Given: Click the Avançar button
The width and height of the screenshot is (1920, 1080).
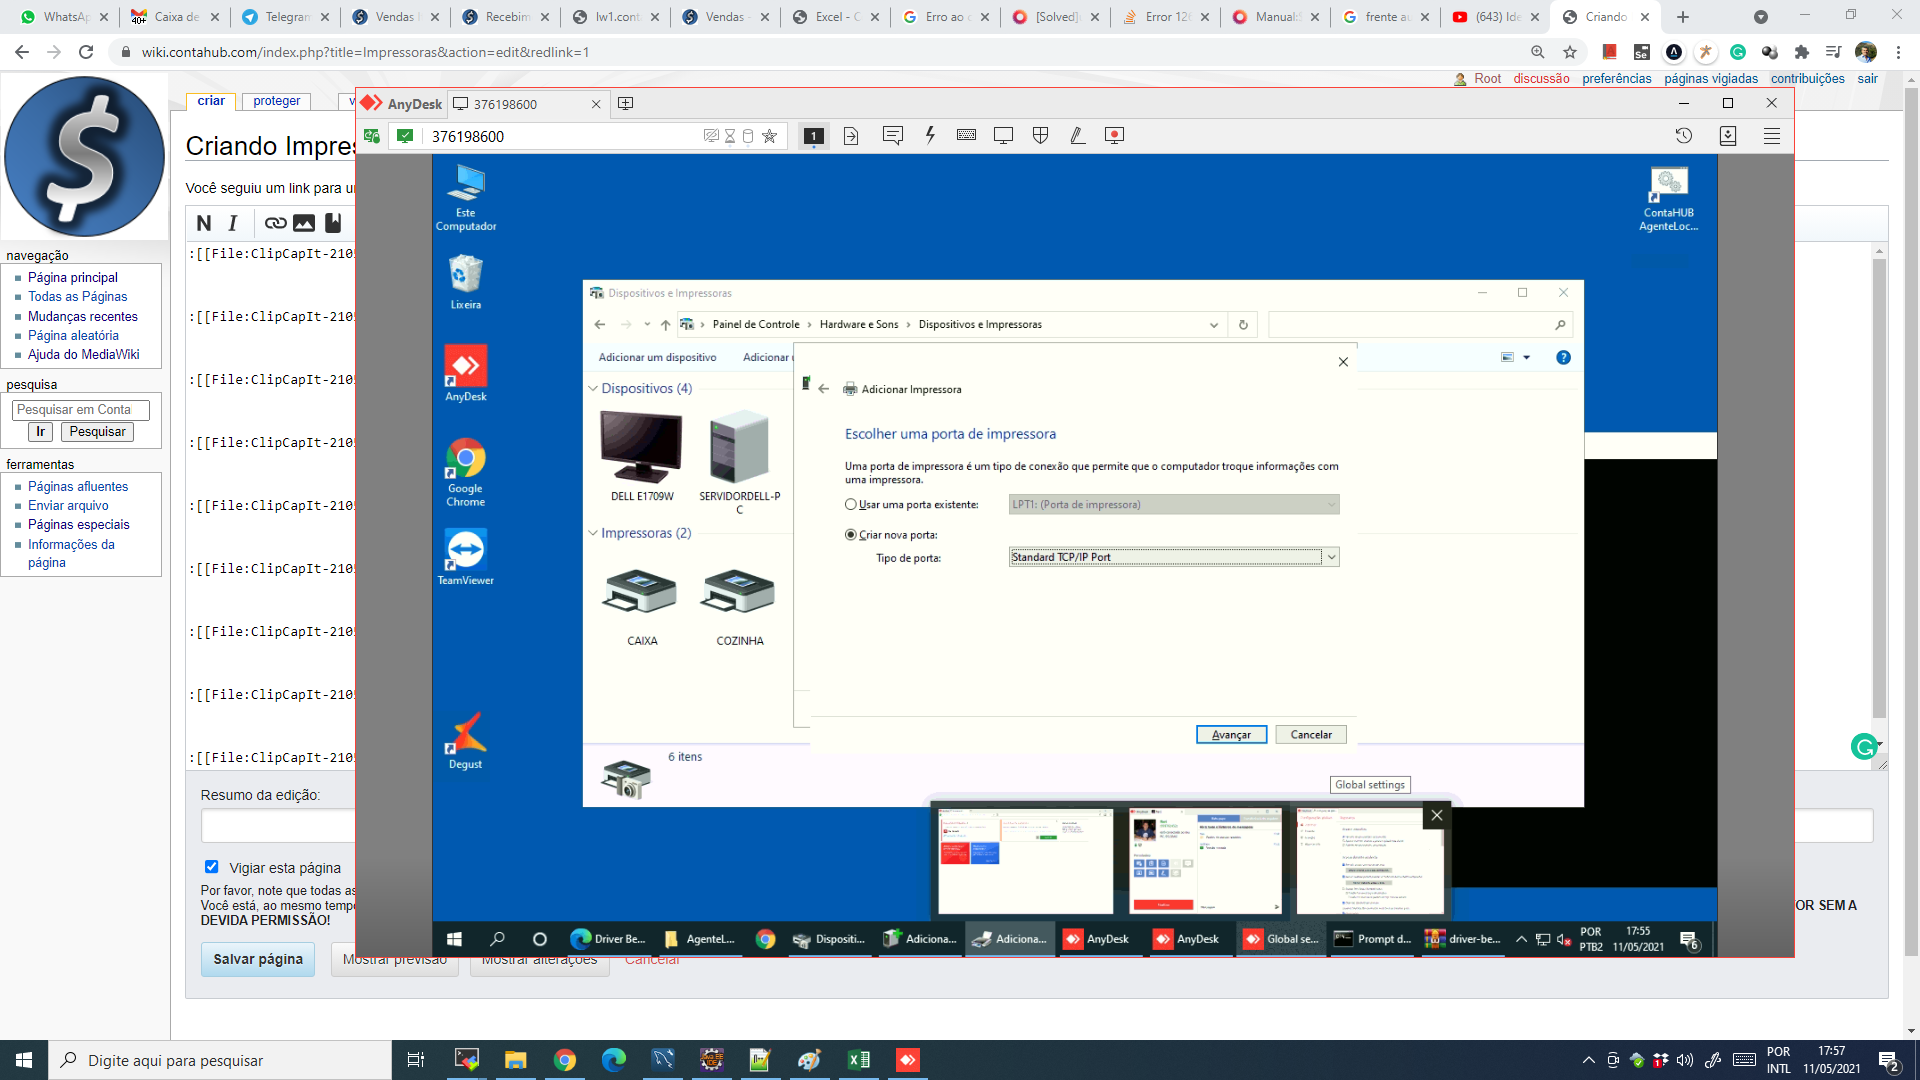Looking at the screenshot, I should tap(1231, 735).
